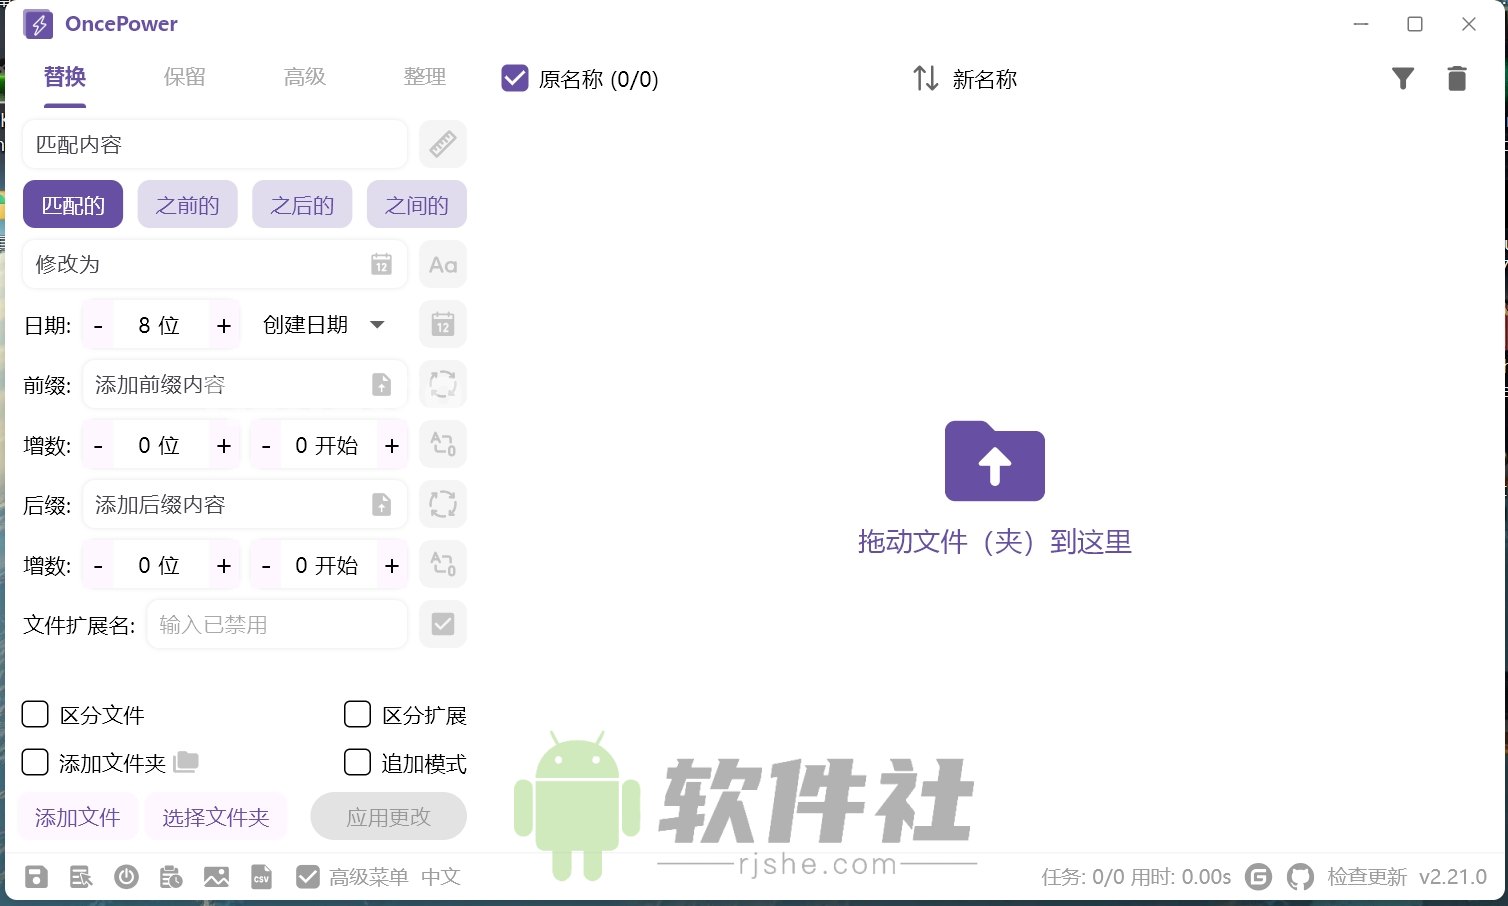Click the 中文 language switch
This screenshot has width=1508, height=906.
[441, 877]
